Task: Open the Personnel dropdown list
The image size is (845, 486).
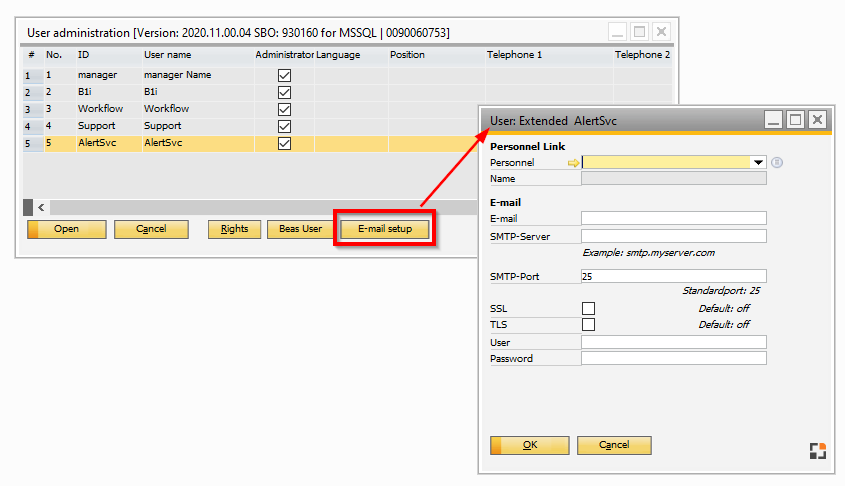Action: pos(759,162)
